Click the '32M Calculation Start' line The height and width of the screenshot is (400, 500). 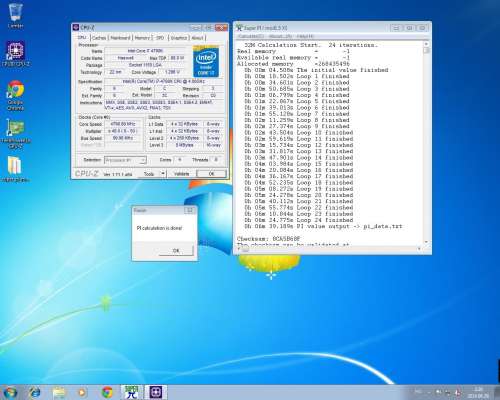[311, 45]
